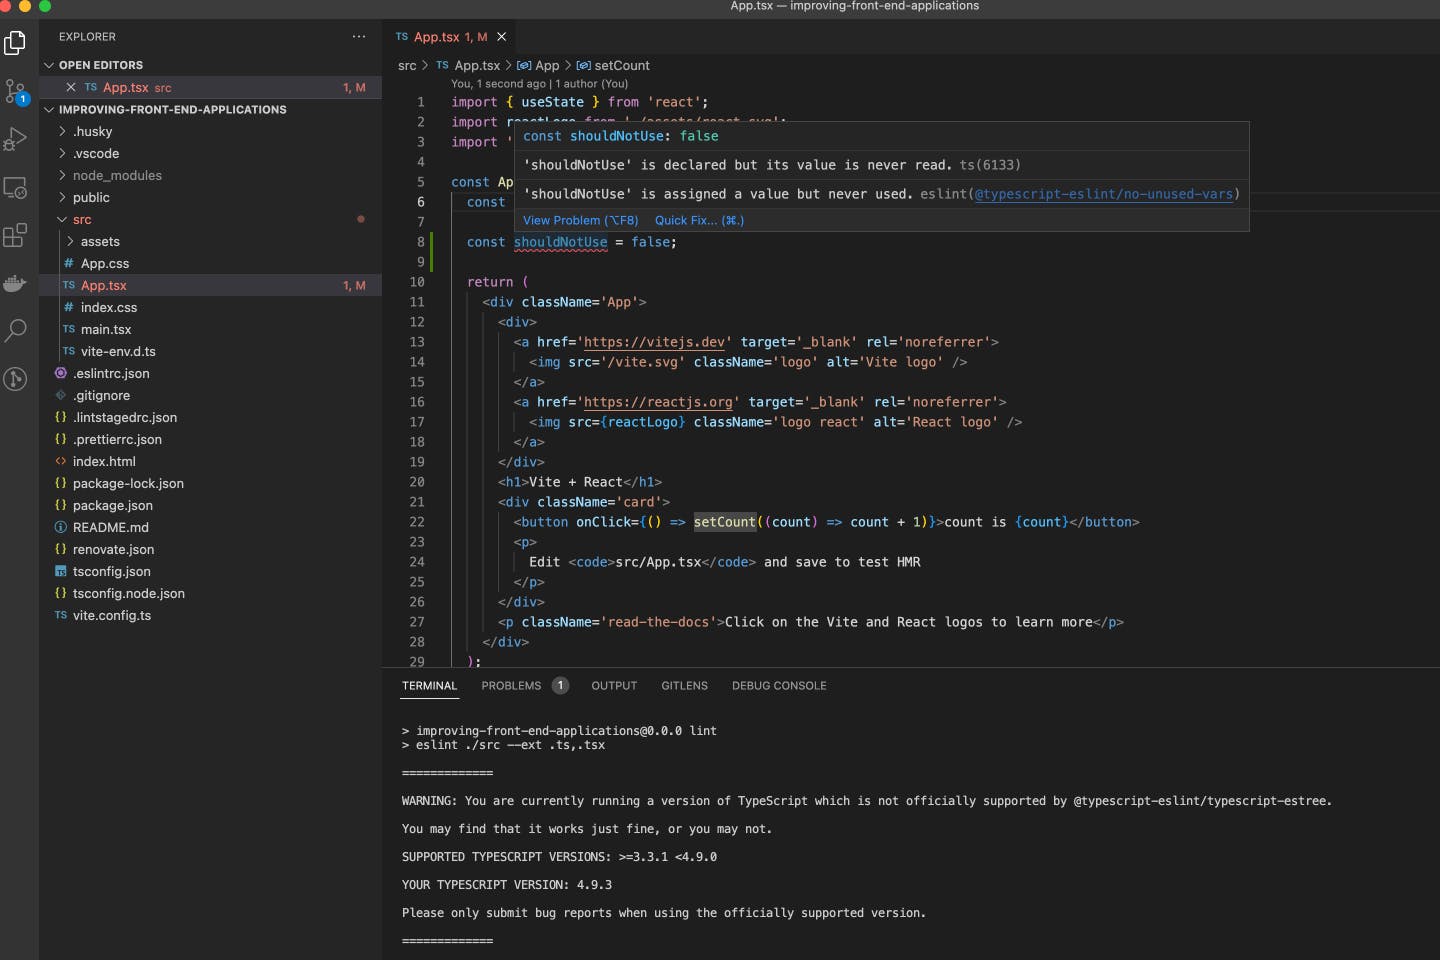Open the GitLens sidebar view
Image resolution: width=1440 pixels, height=960 pixels.
pyautogui.click(x=16, y=379)
